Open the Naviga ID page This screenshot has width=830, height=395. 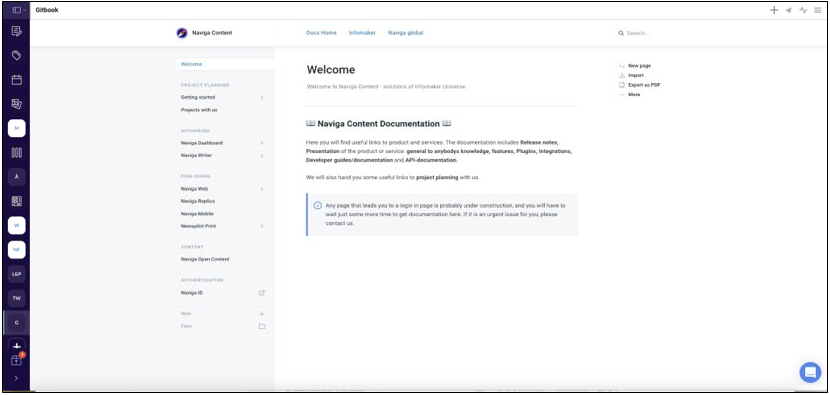[x=192, y=293]
